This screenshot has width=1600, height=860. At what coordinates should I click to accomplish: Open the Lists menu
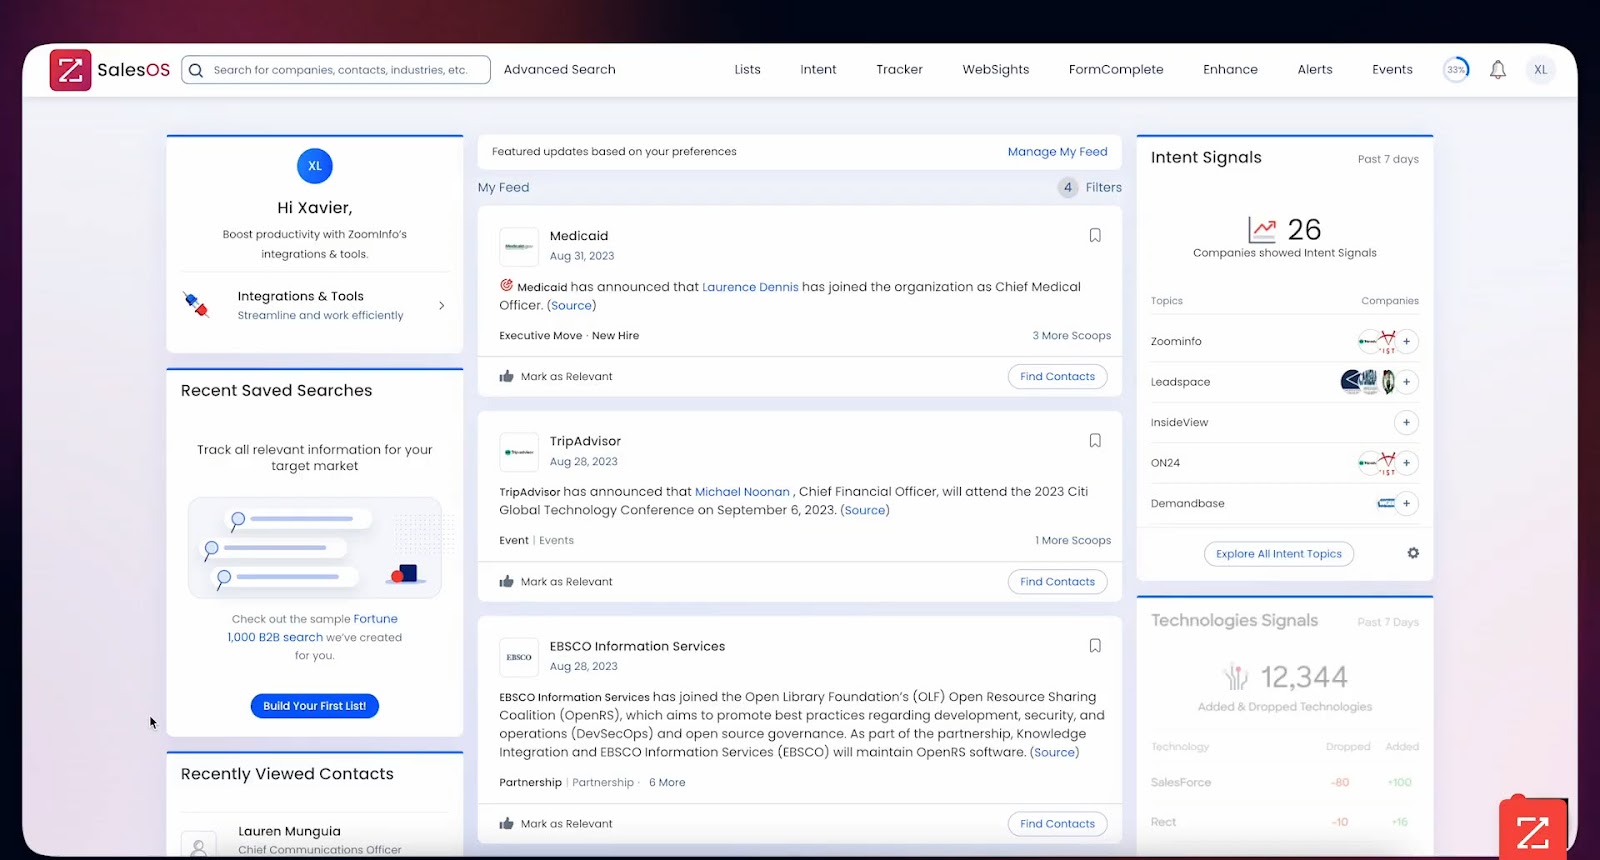coord(748,70)
